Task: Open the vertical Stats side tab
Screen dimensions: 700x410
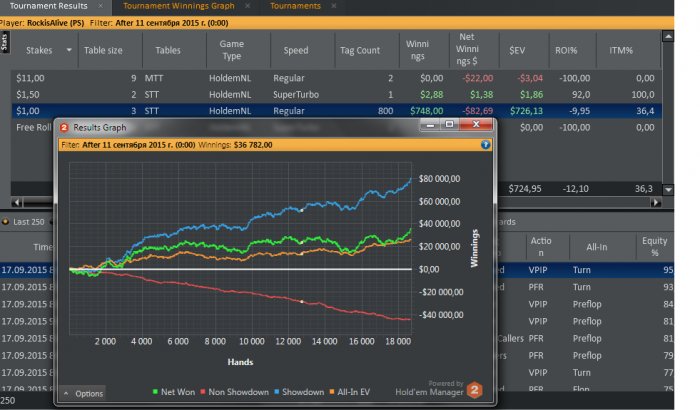Action: click(x=4, y=42)
